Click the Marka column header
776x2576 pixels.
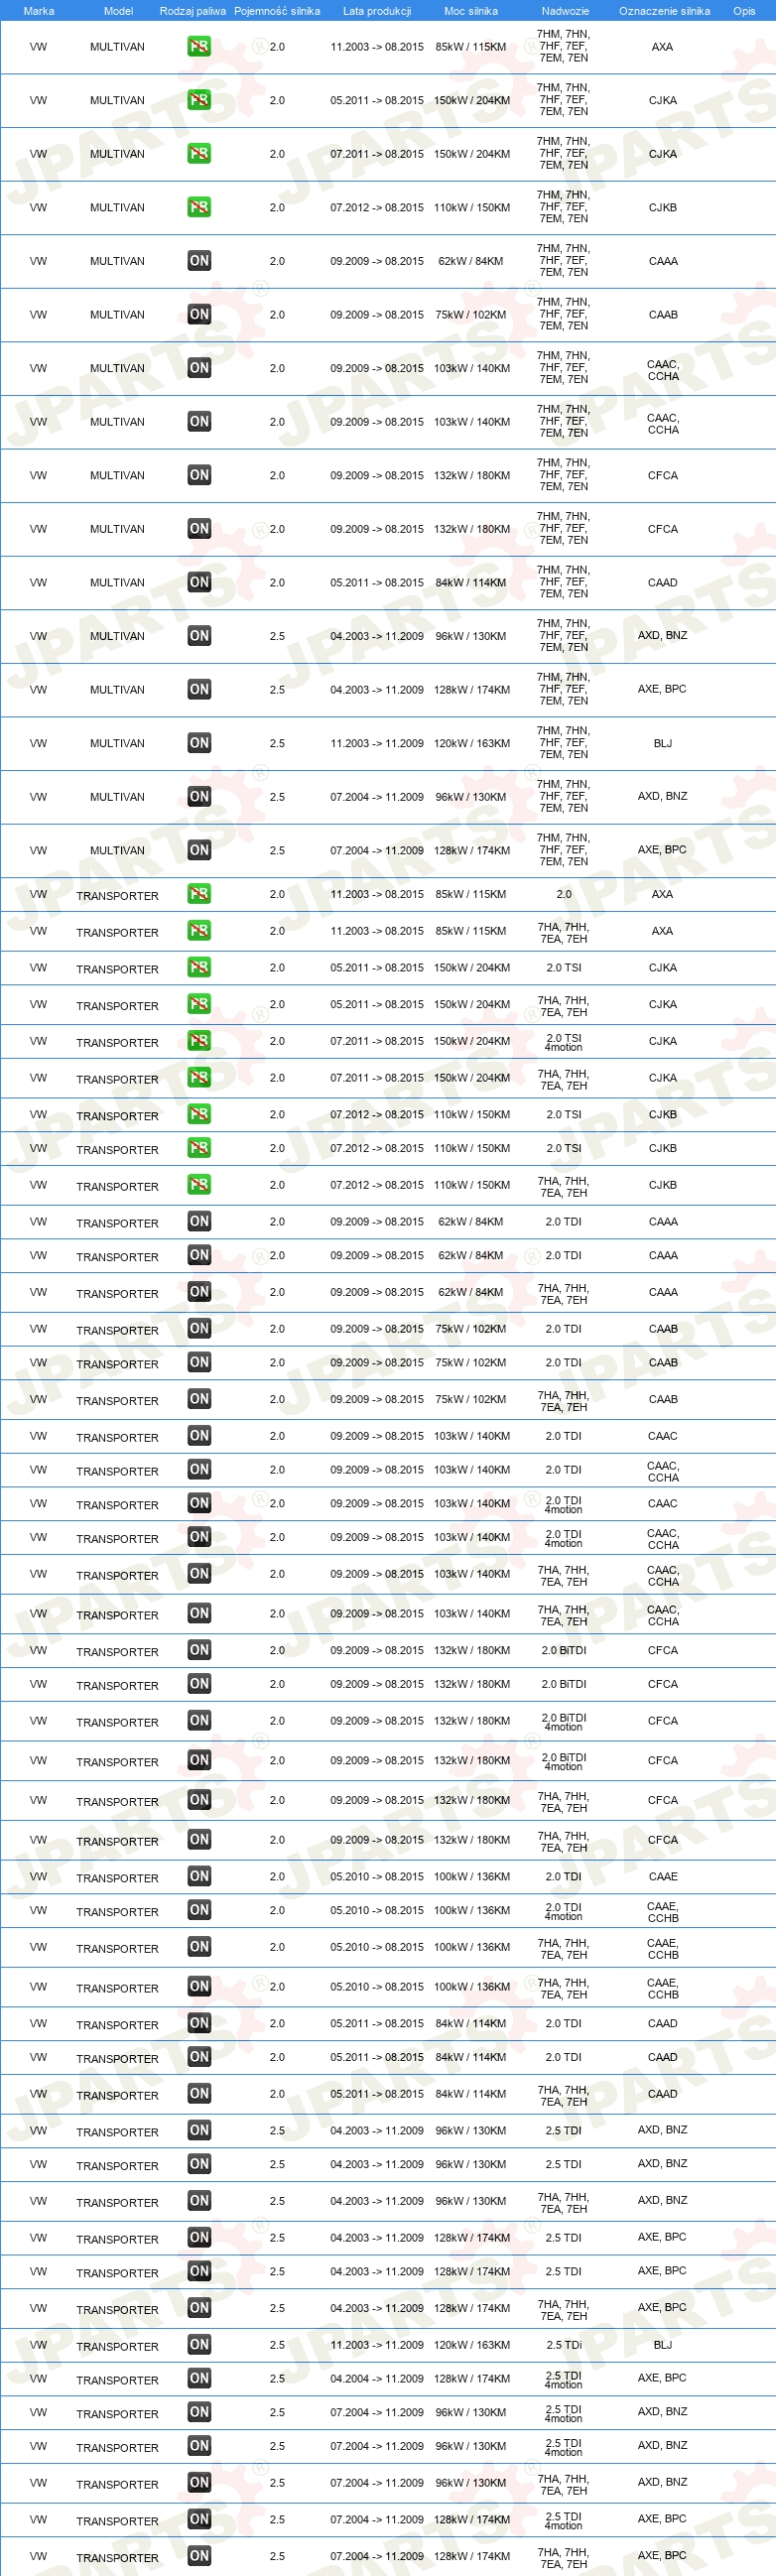pyautogui.click(x=39, y=11)
